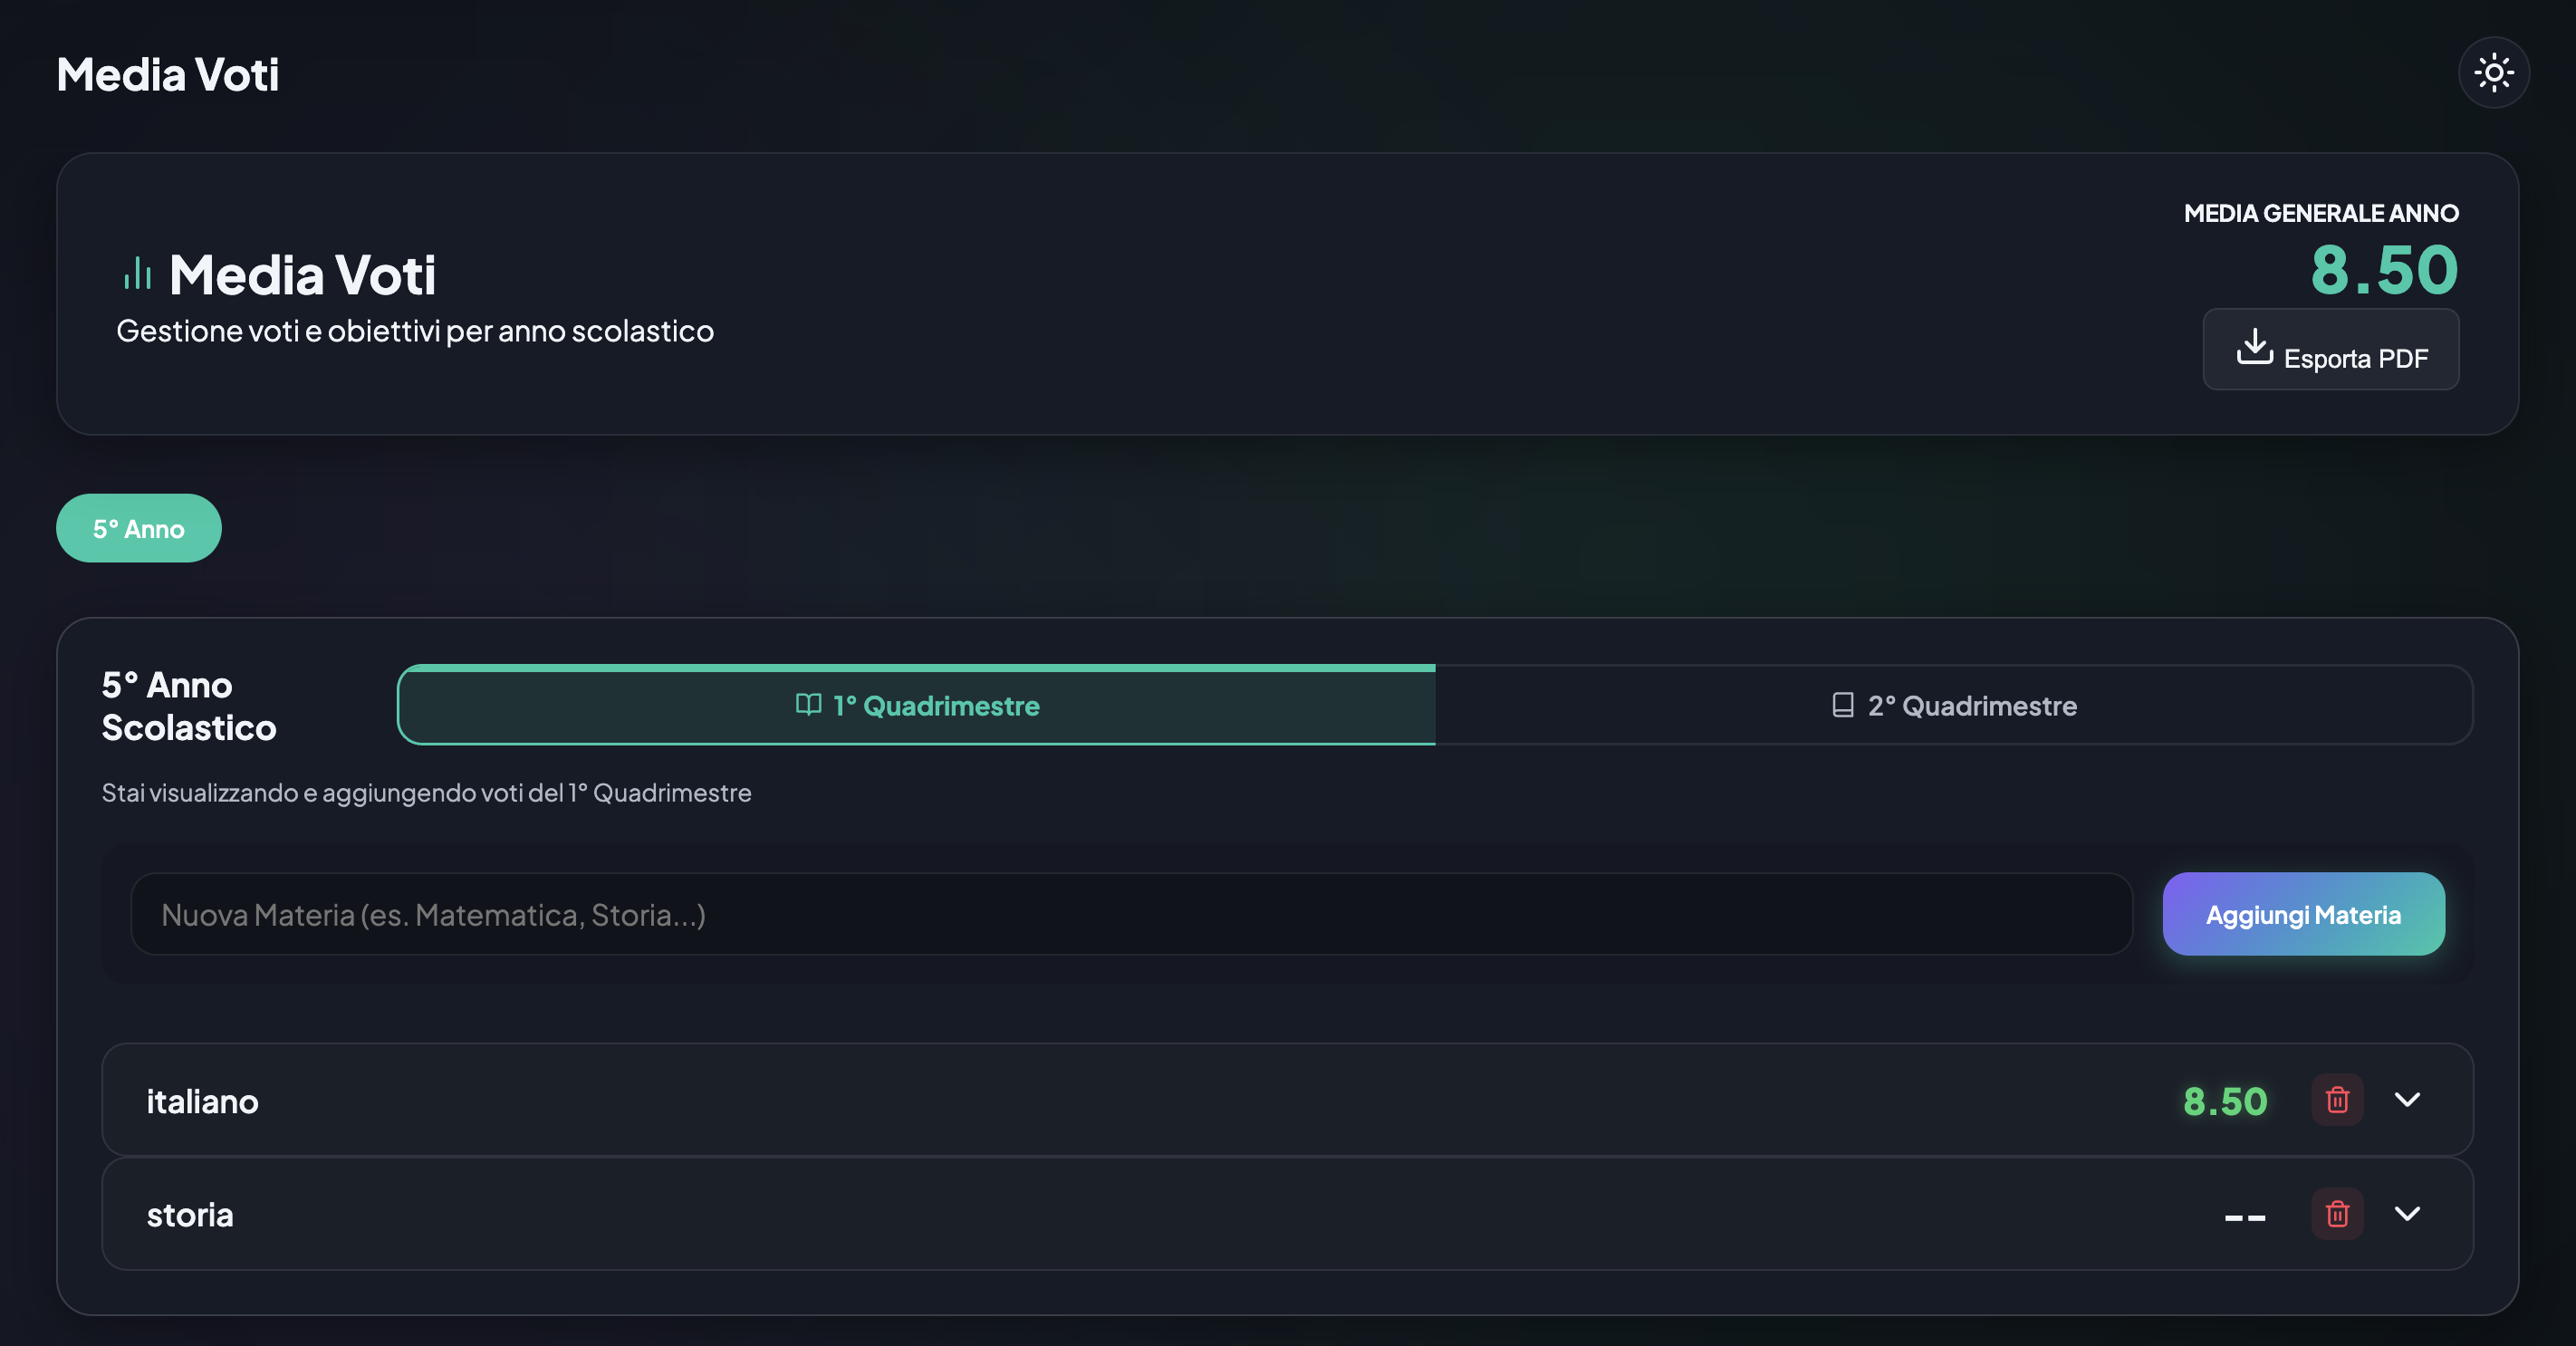This screenshot has height=1346, width=2576.
Task: Select the 5° Anno year pill
Action: [x=139, y=528]
